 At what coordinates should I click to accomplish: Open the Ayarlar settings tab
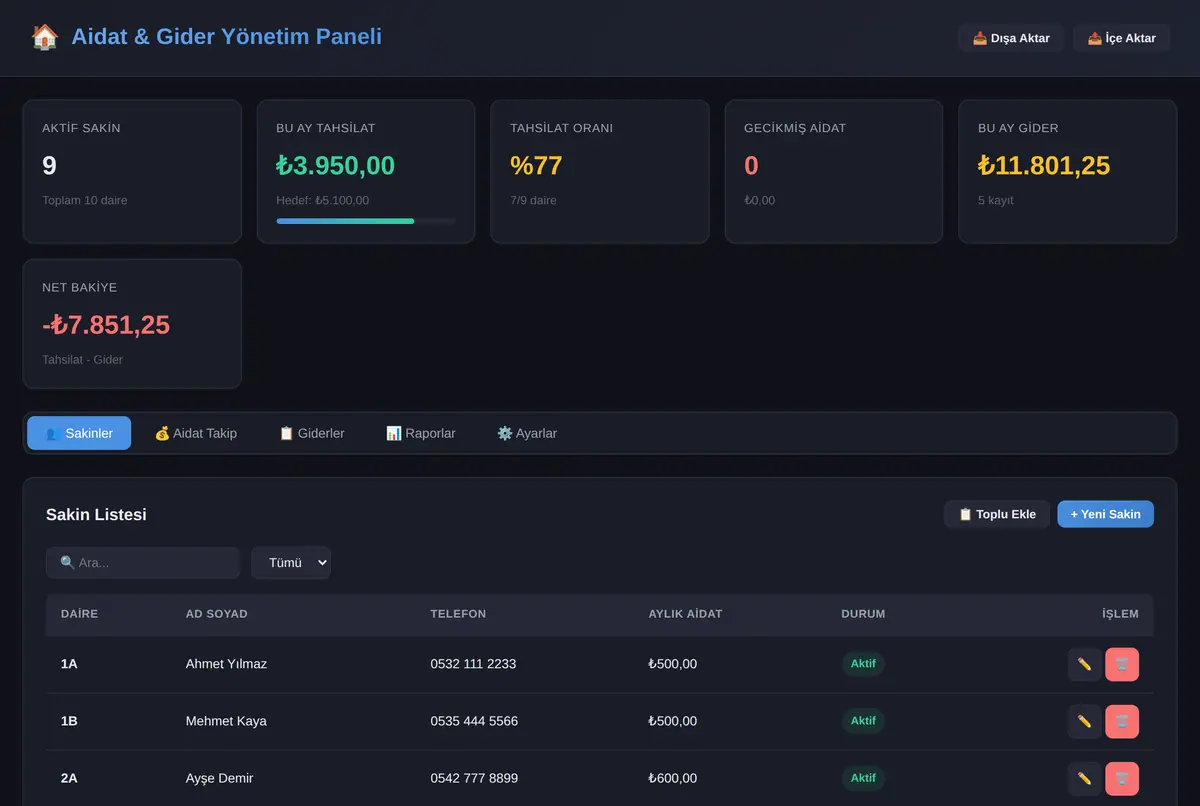[527, 433]
